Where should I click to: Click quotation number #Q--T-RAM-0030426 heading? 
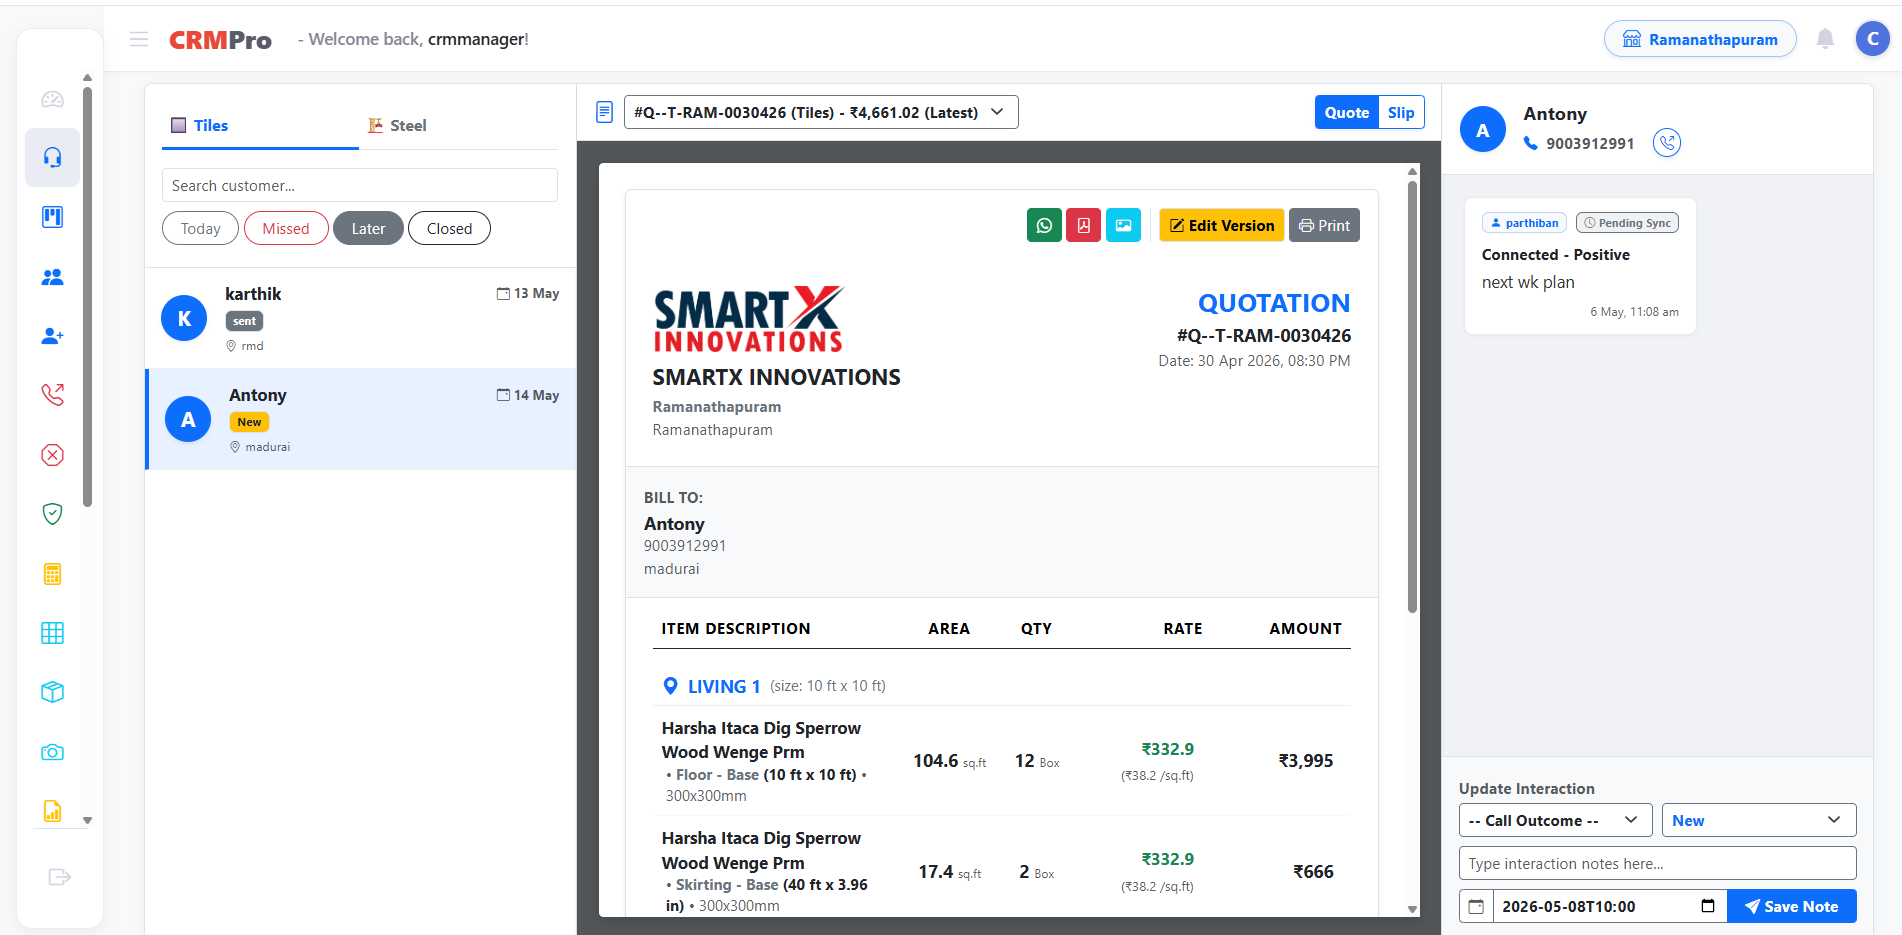pyautogui.click(x=1263, y=336)
